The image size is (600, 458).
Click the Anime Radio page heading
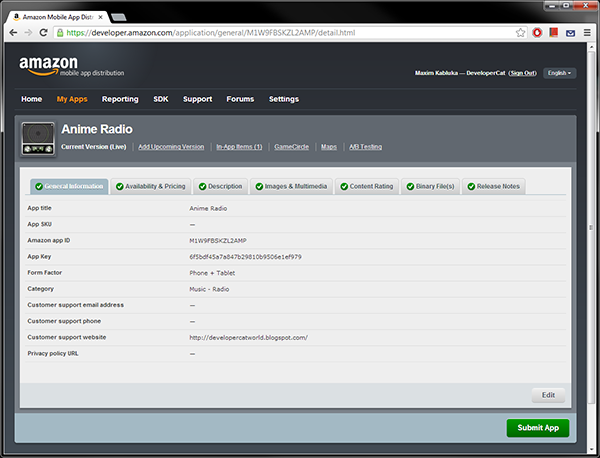click(97, 129)
